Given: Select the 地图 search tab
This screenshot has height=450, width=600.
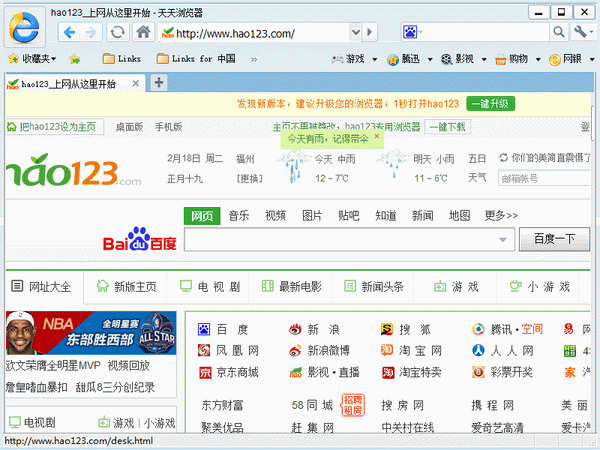Looking at the screenshot, I should point(459,216).
